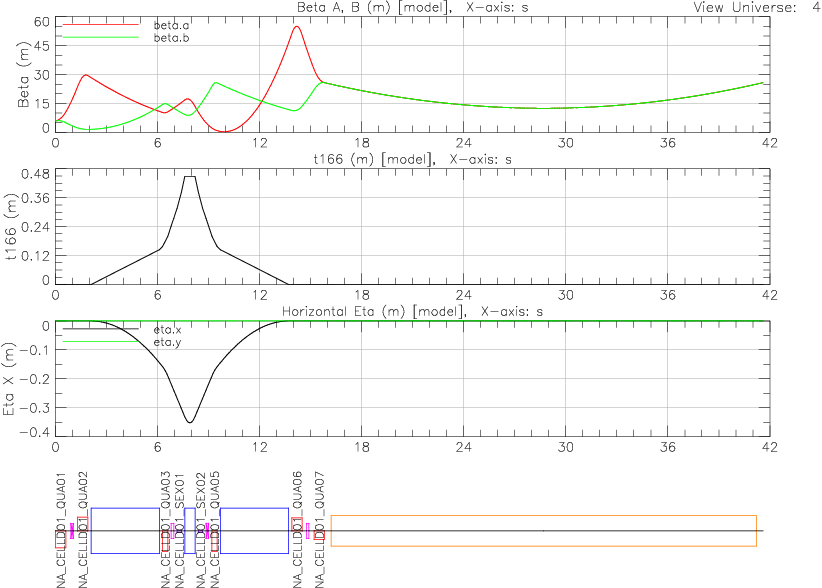Click the '42' x-axis label under the Beta plot
The height and width of the screenshot is (588, 822).
tap(770, 143)
